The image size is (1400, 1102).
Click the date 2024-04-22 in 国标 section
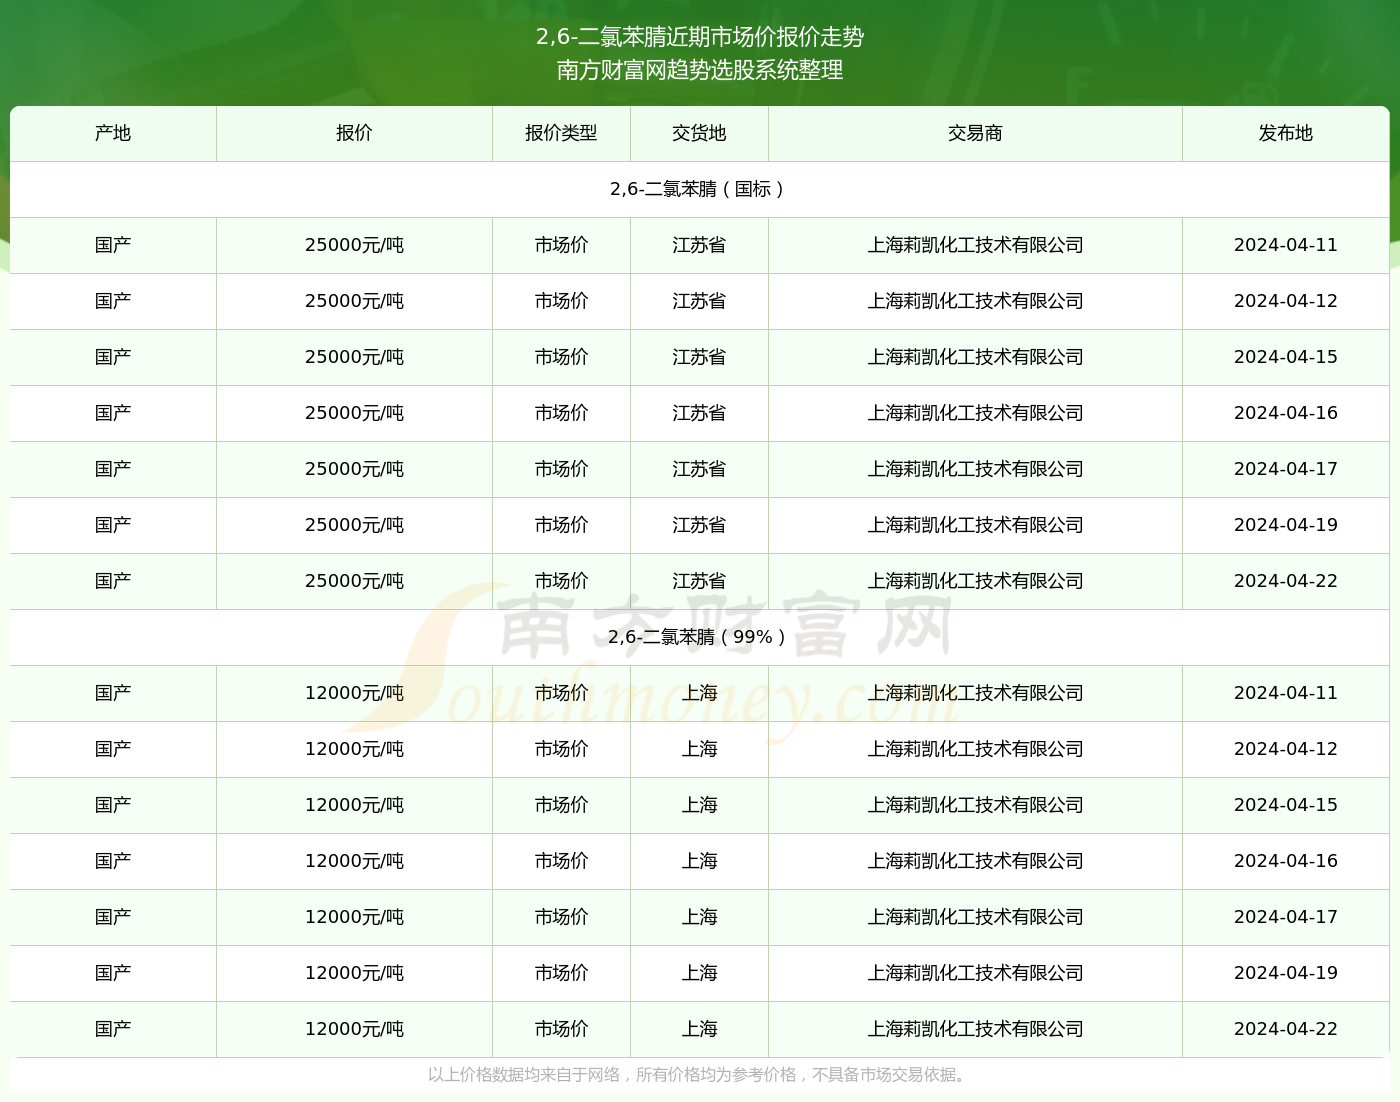click(1286, 581)
